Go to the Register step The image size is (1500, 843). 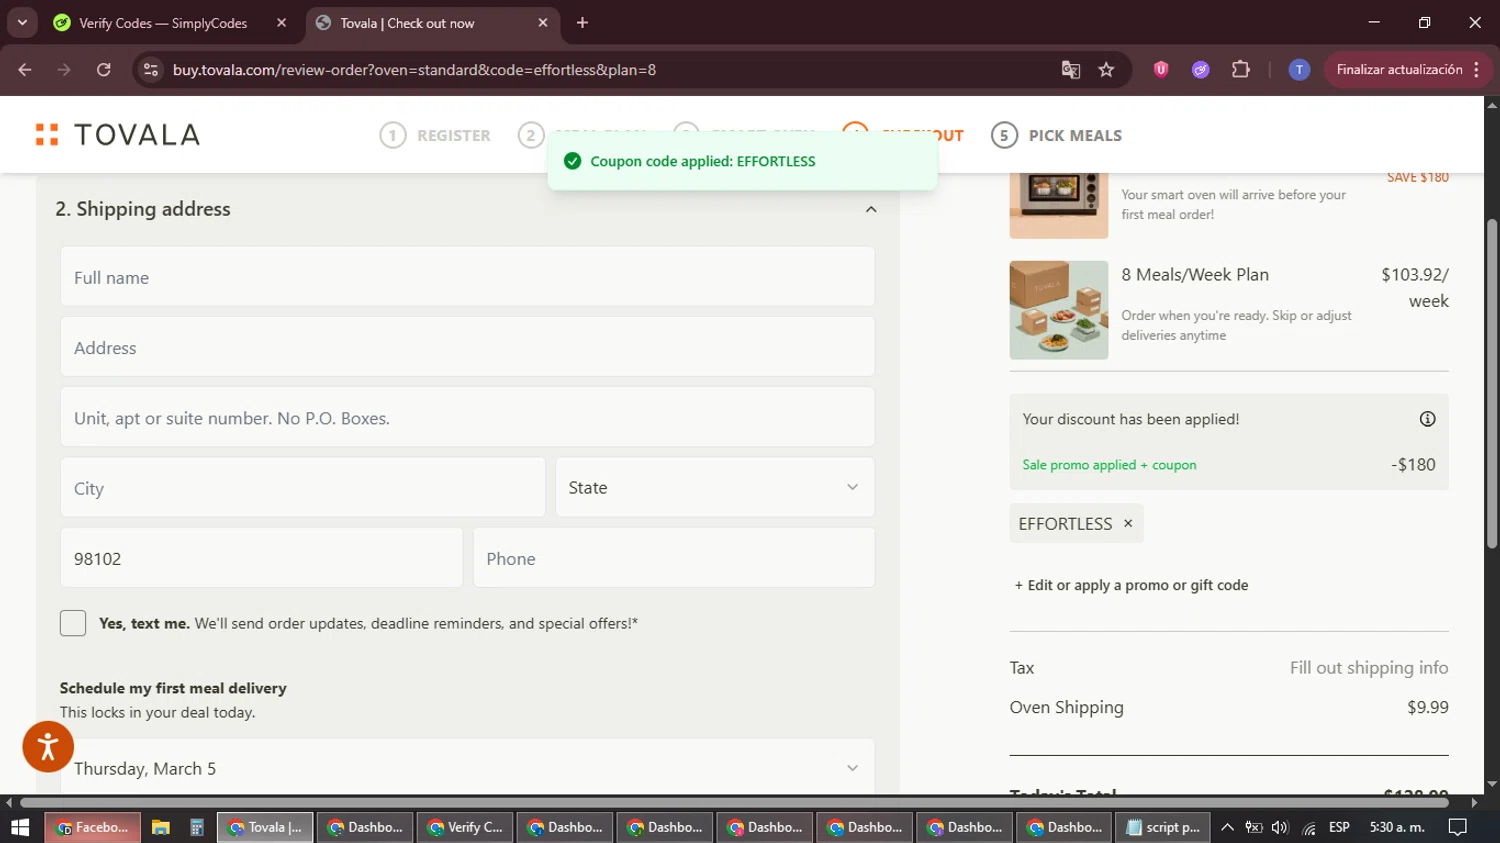point(435,135)
